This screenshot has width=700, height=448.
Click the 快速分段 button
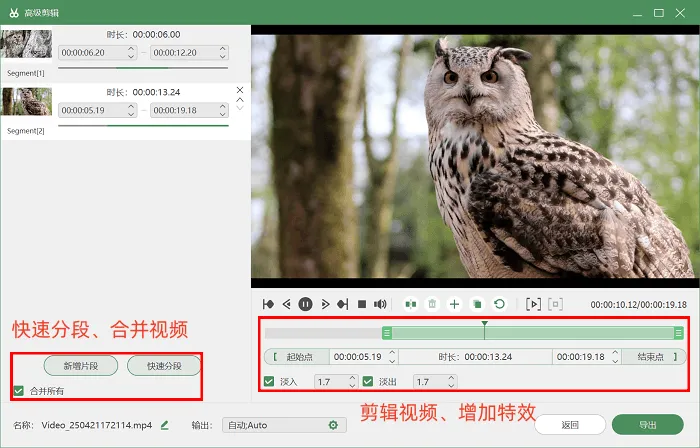pos(164,366)
